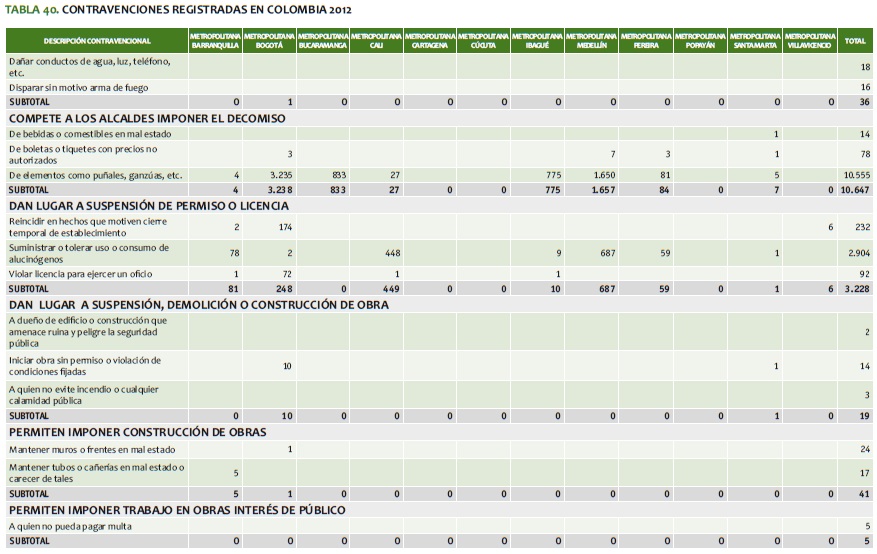This screenshot has height=554, width=877.
Task: Click the heading 'Permiten imponer construcción de obras'
Action: (137, 431)
